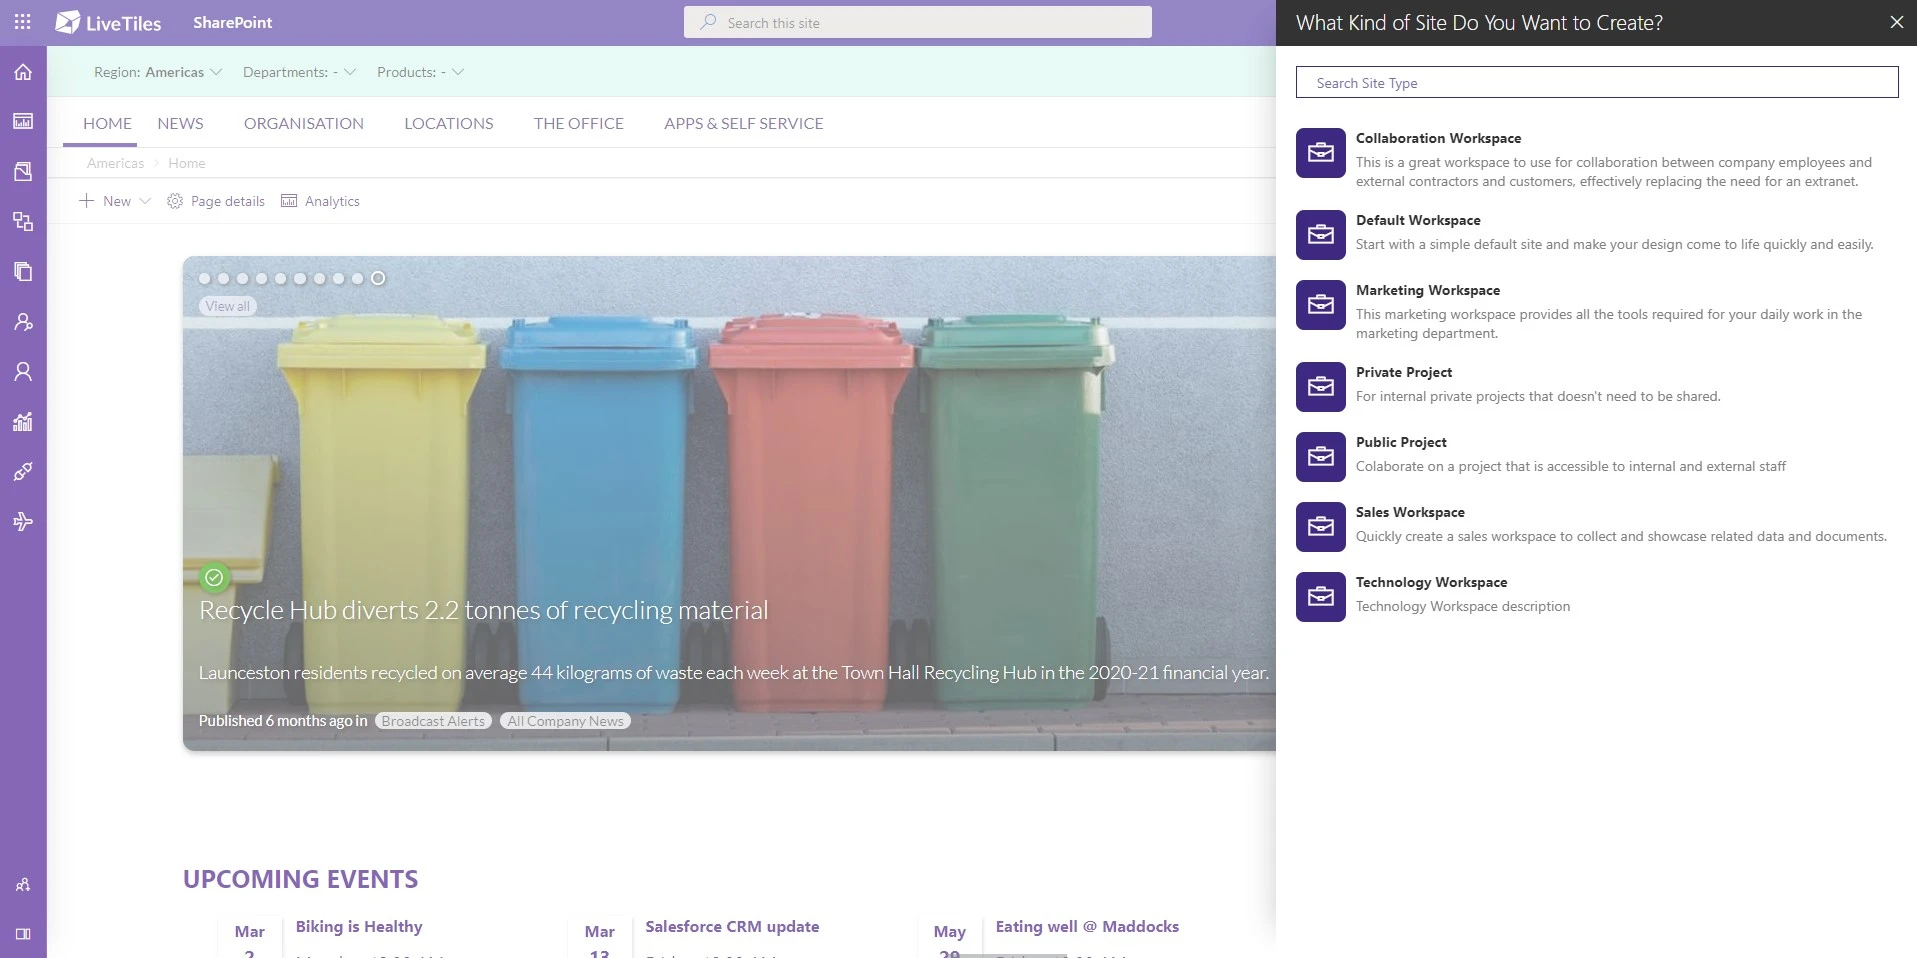Open the app launcher waffle grid
The width and height of the screenshot is (1917, 958).
click(23, 22)
